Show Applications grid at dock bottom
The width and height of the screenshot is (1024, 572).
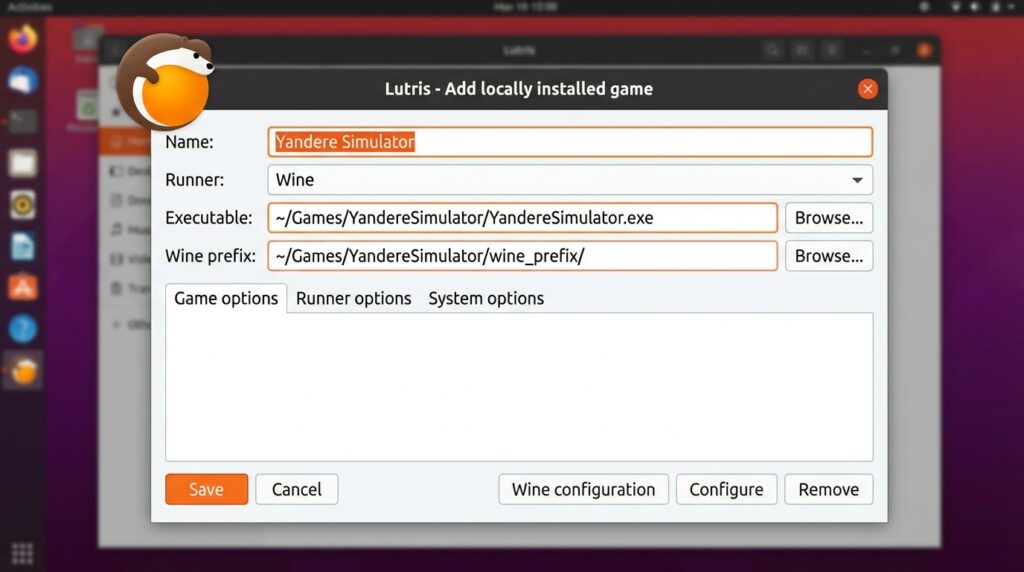tap(22, 553)
